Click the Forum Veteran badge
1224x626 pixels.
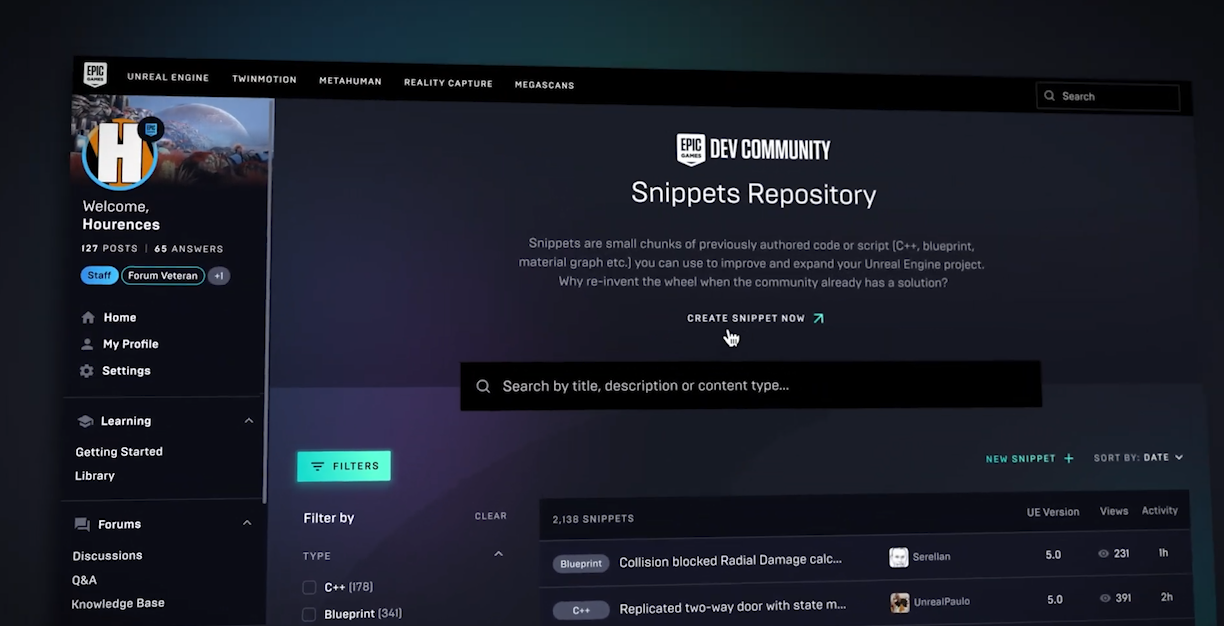tap(163, 275)
